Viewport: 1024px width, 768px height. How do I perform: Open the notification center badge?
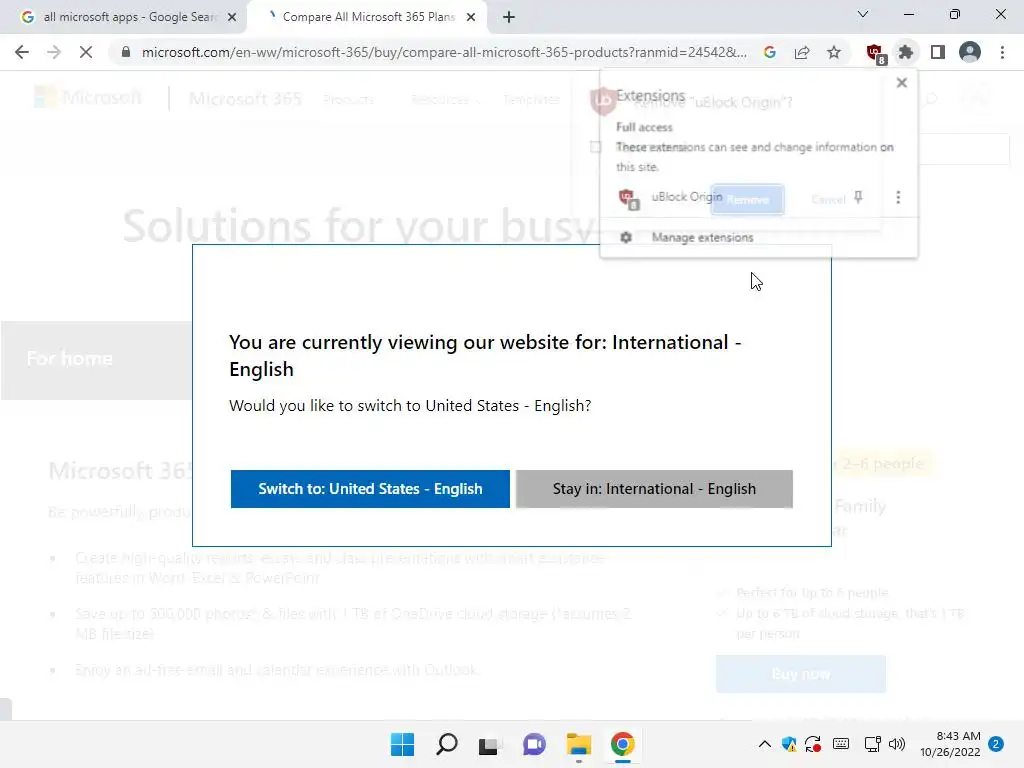(996, 744)
